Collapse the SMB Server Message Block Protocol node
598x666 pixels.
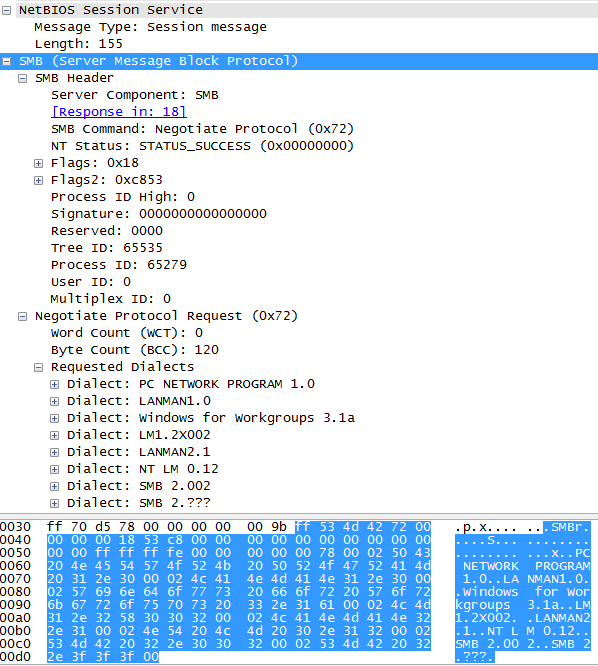point(6,61)
